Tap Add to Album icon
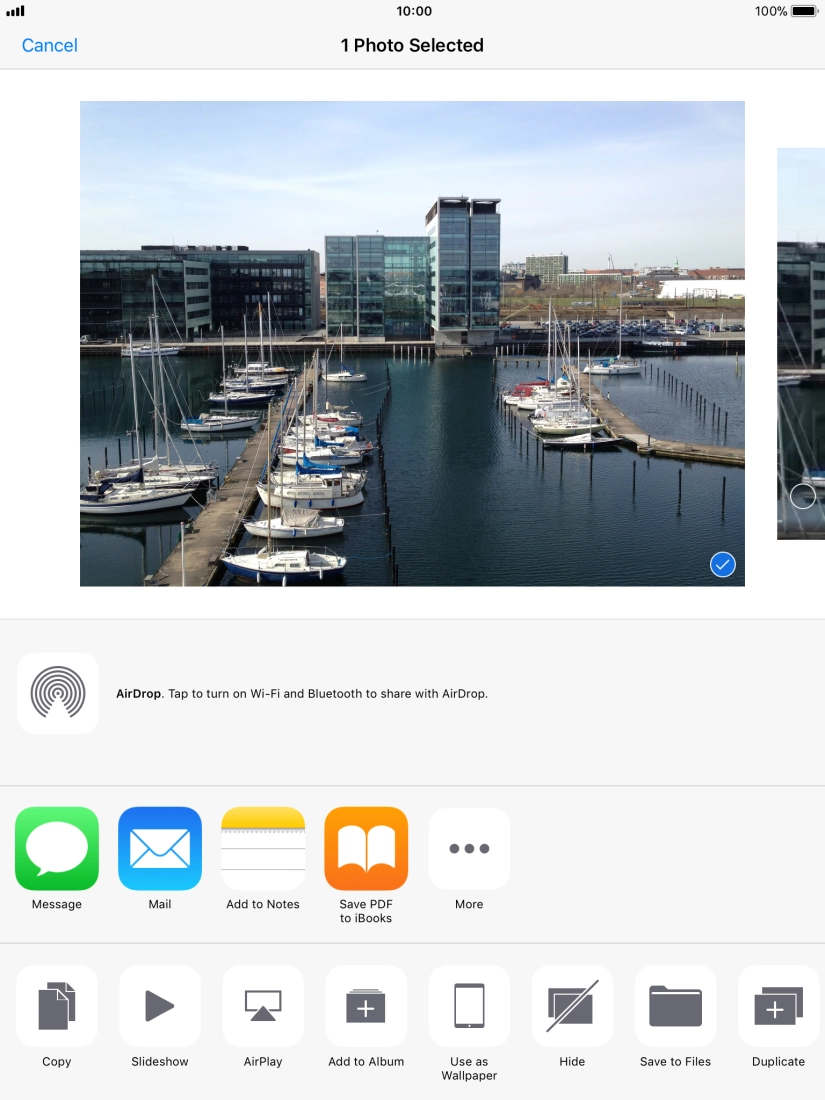 pos(366,1006)
